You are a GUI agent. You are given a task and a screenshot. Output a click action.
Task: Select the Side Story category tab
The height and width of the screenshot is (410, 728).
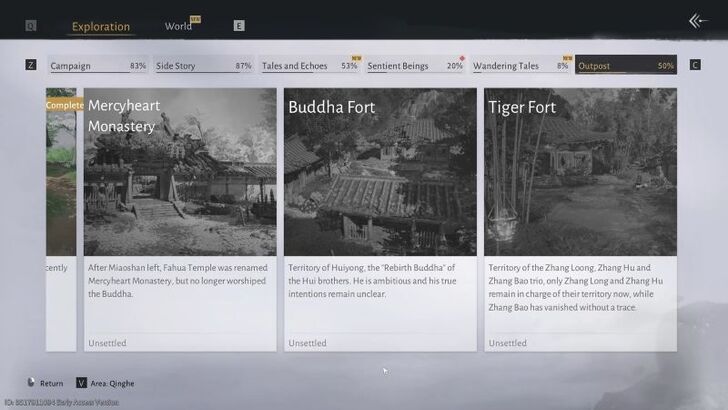tap(203, 65)
